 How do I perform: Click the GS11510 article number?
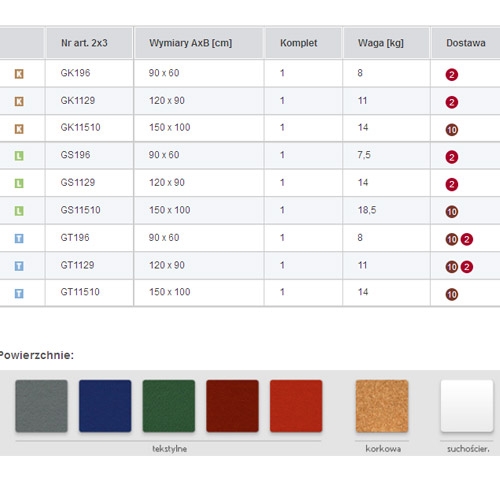pos(80,210)
